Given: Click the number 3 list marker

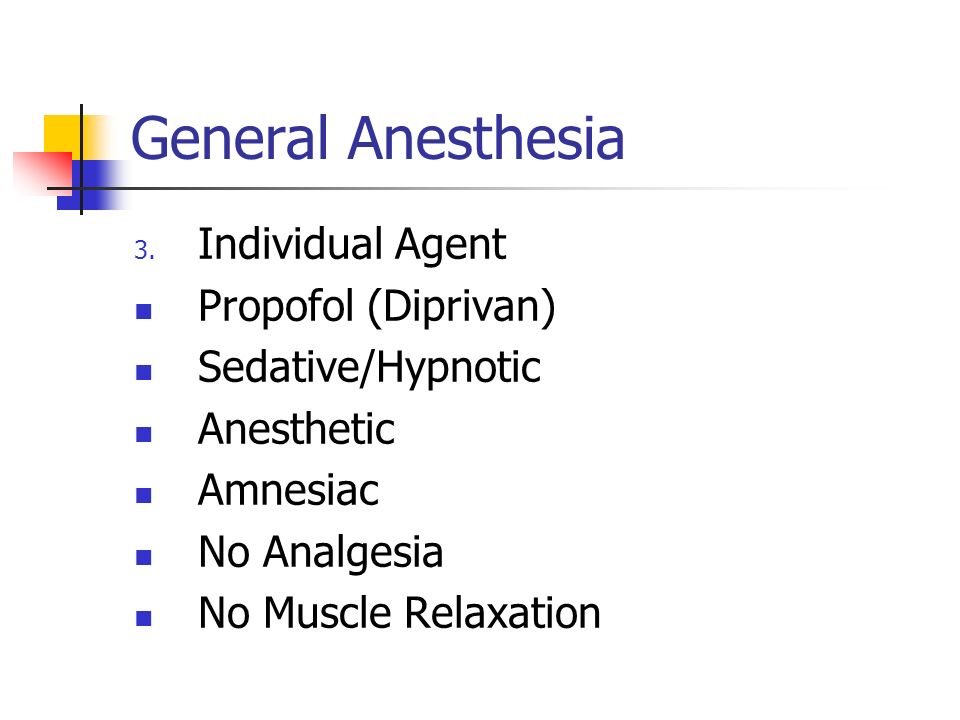Looking at the screenshot, I should [144, 250].
